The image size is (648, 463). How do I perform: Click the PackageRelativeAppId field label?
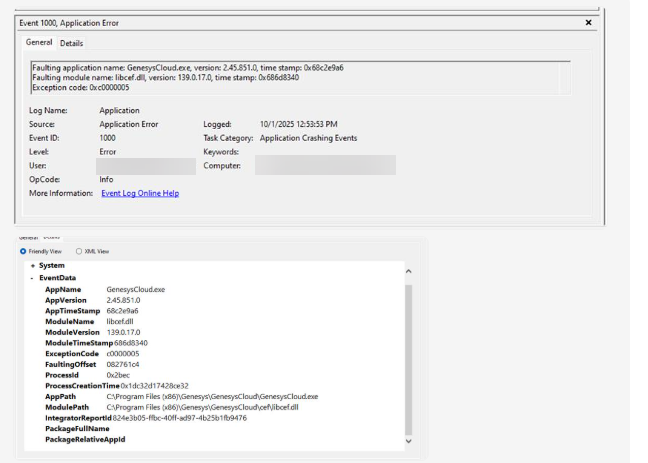(85, 439)
